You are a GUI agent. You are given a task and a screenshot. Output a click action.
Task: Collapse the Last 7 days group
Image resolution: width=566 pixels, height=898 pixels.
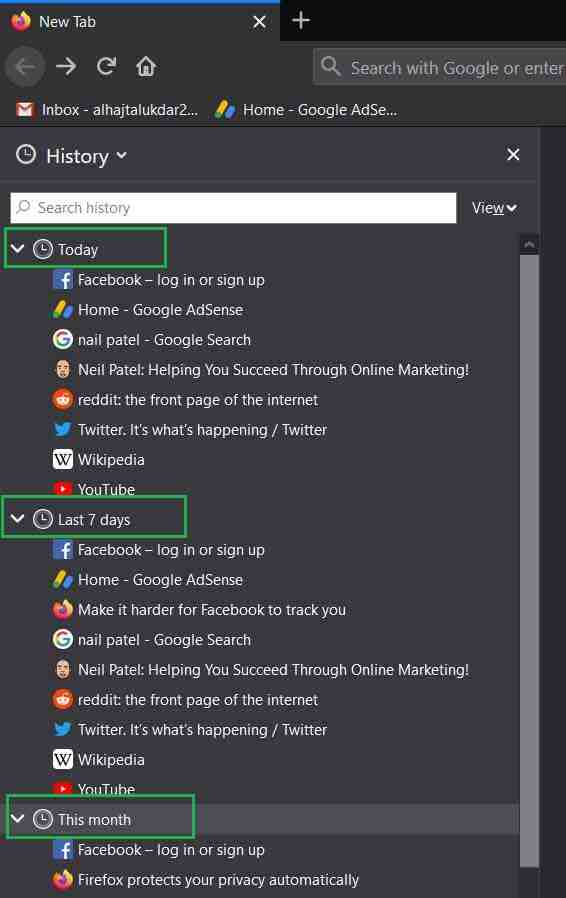point(18,518)
